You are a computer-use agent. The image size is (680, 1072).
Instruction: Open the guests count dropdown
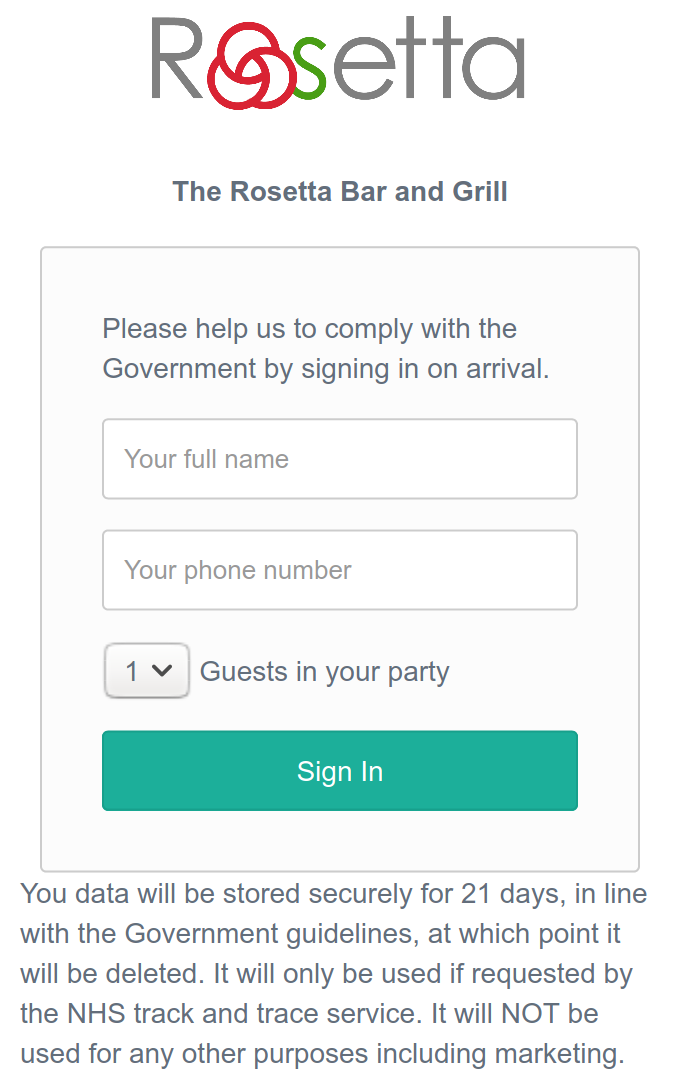pos(147,671)
